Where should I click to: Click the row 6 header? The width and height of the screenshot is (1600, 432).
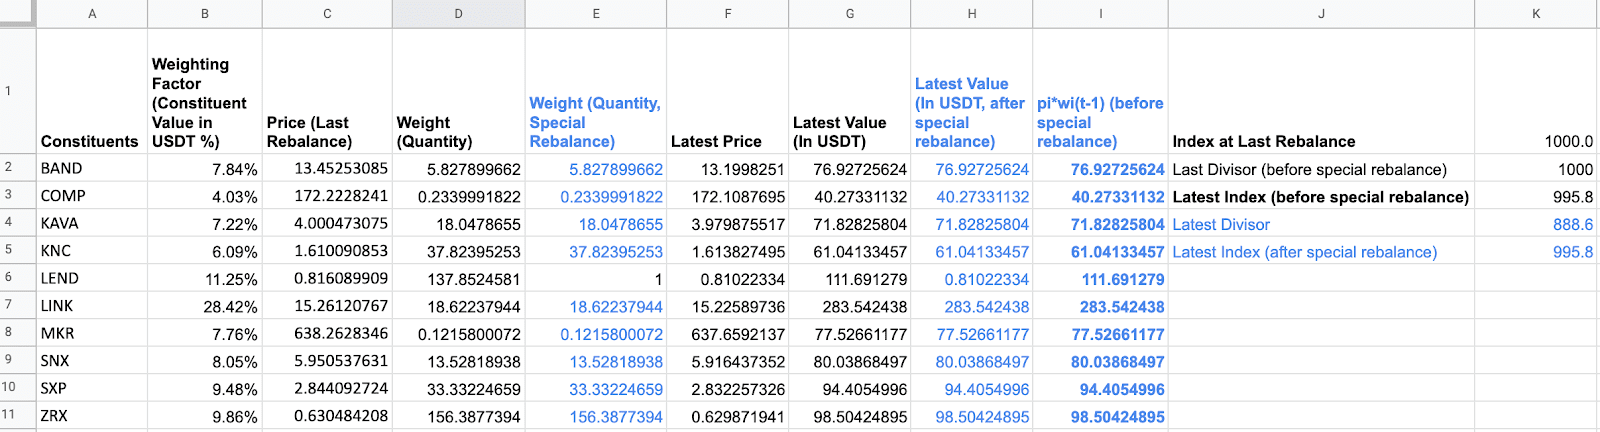(x=9, y=278)
